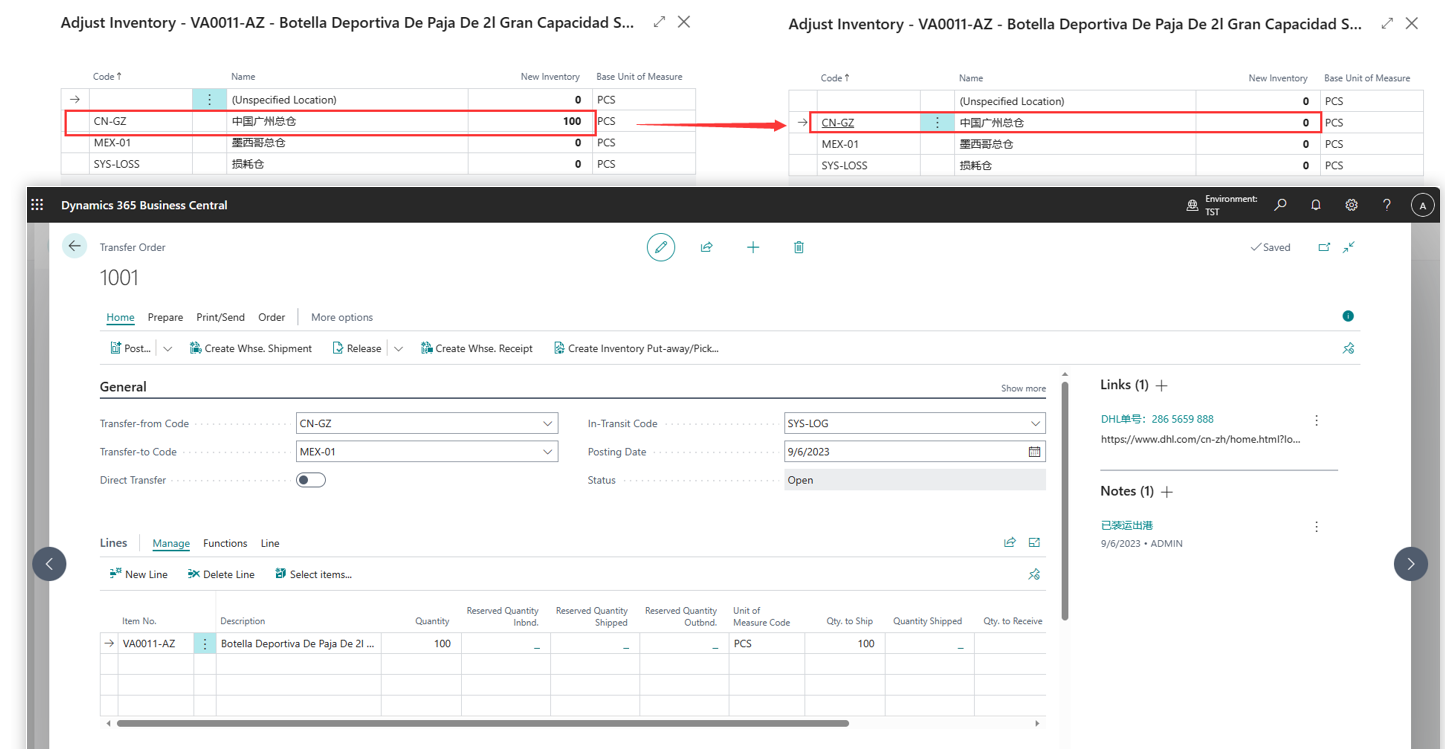The image size is (1445, 749).
Task: Click the plus icon to create new
Action: point(753,247)
